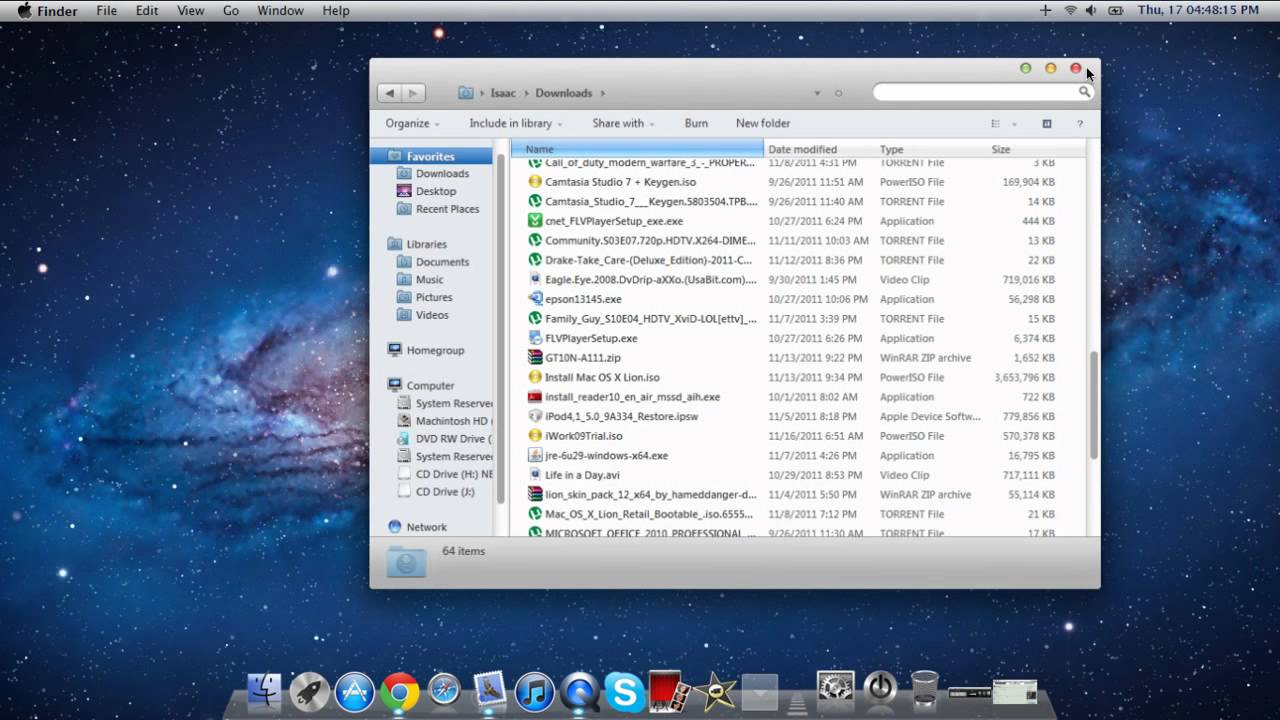The height and width of the screenshot is (720, 1280).
Task: Select Install Mac OS X Lion.iso file
Action: click(x=602, y=377)
